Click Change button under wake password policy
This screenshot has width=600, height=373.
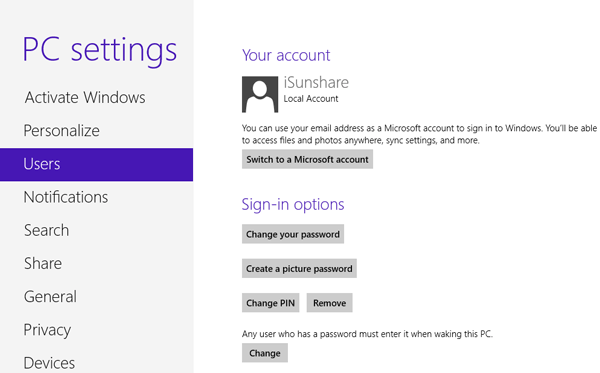point(265,353)
